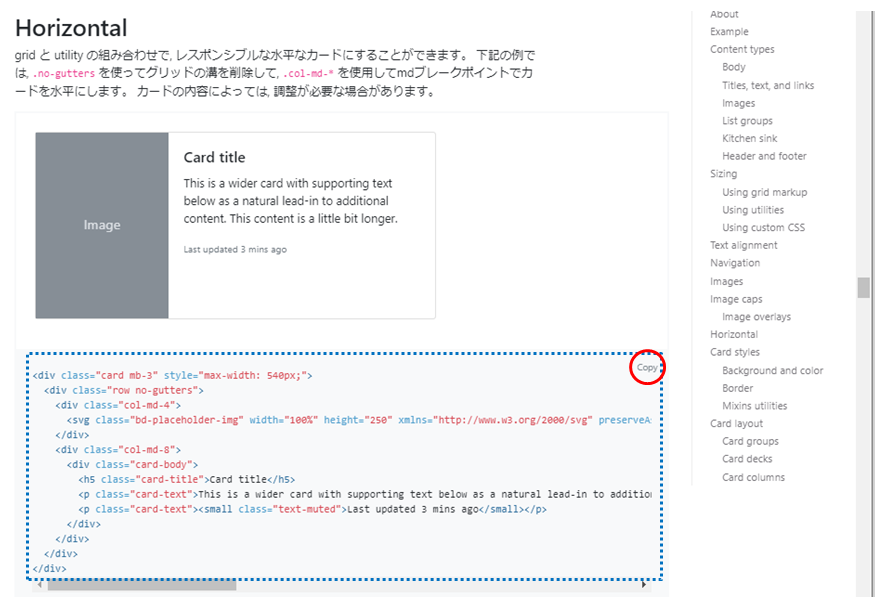Go to Using grid markup
The height and width of the screenshot is (600, 875).
(x=765, y=192)
